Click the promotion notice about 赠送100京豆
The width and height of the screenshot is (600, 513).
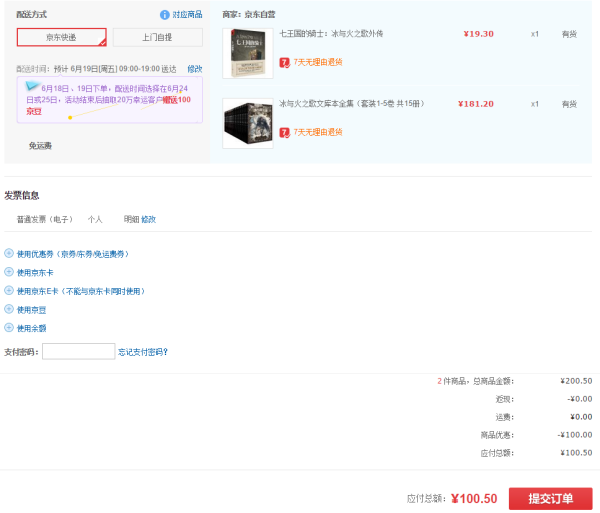click(109, 100)
